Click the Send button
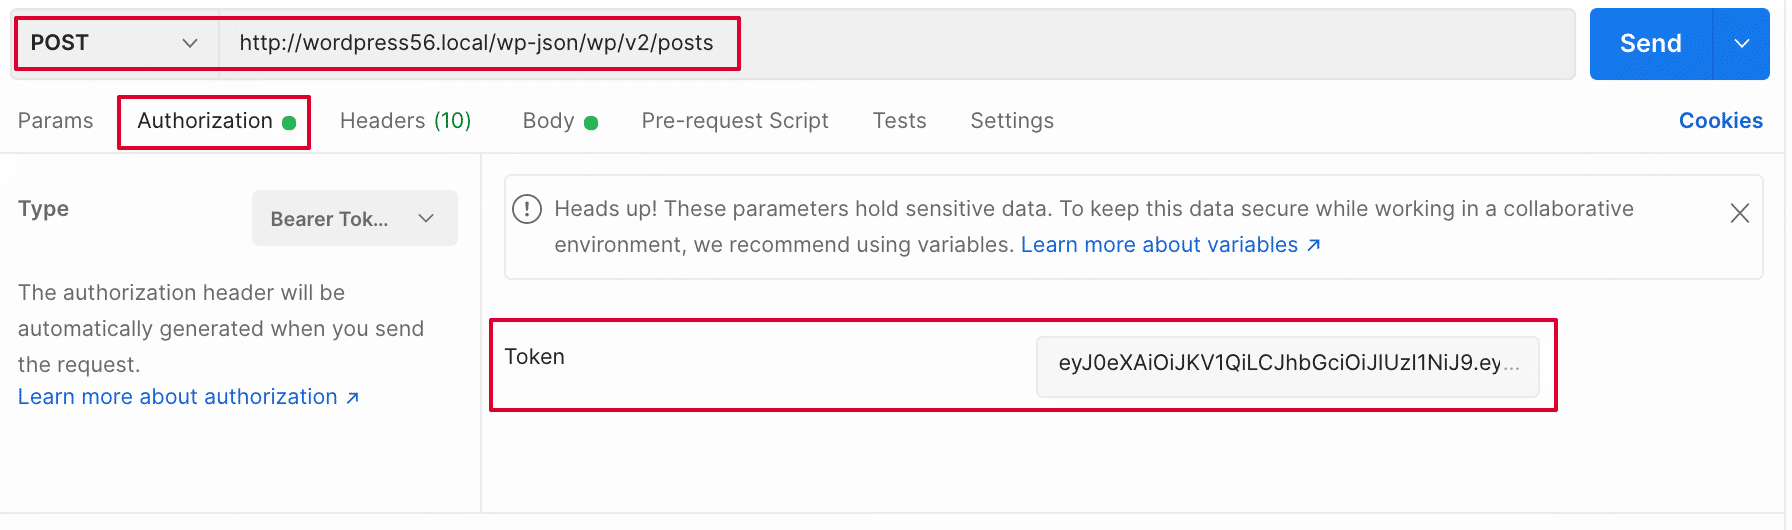1792x530 pixels. pos(1651,44)
